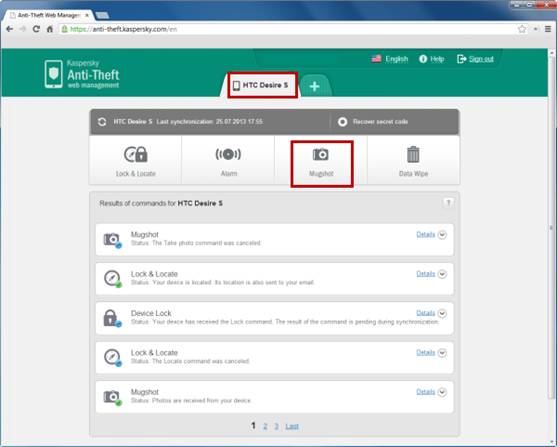Open a new browser tab
The height and width of the screenshot is (447, 557).
(102, 15)
